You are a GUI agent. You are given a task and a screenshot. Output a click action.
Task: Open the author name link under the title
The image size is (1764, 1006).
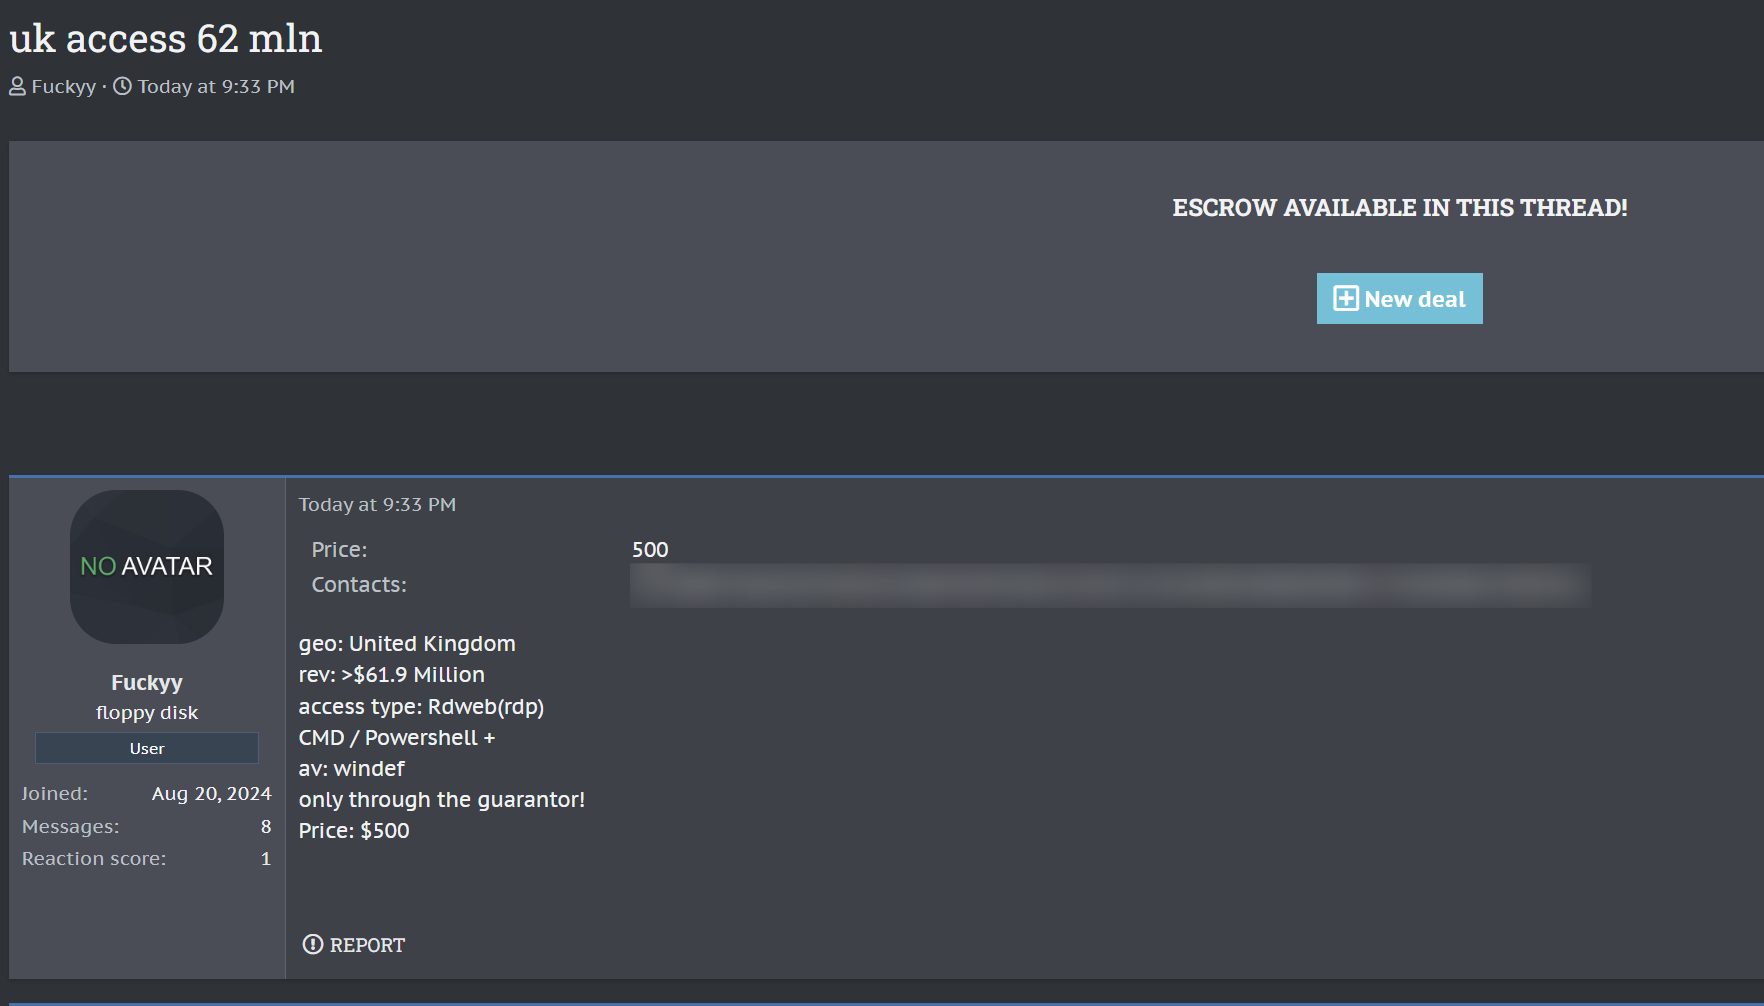coord(64,87)
